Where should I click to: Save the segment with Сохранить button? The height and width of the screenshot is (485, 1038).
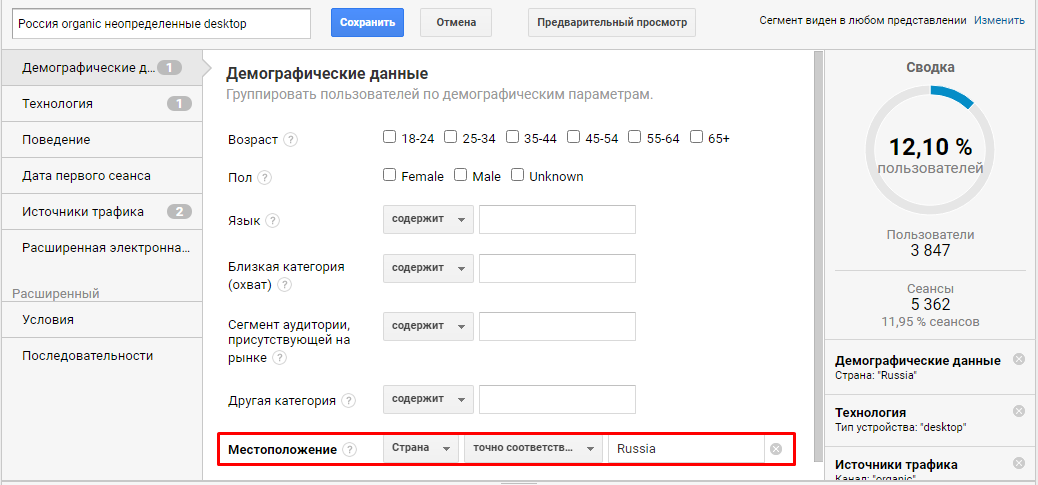(x=367, y=22)
